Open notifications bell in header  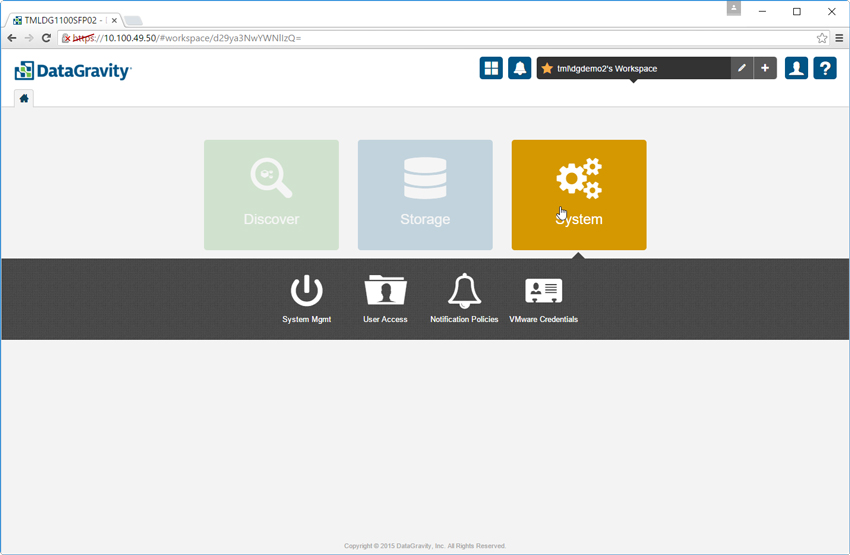519,68
